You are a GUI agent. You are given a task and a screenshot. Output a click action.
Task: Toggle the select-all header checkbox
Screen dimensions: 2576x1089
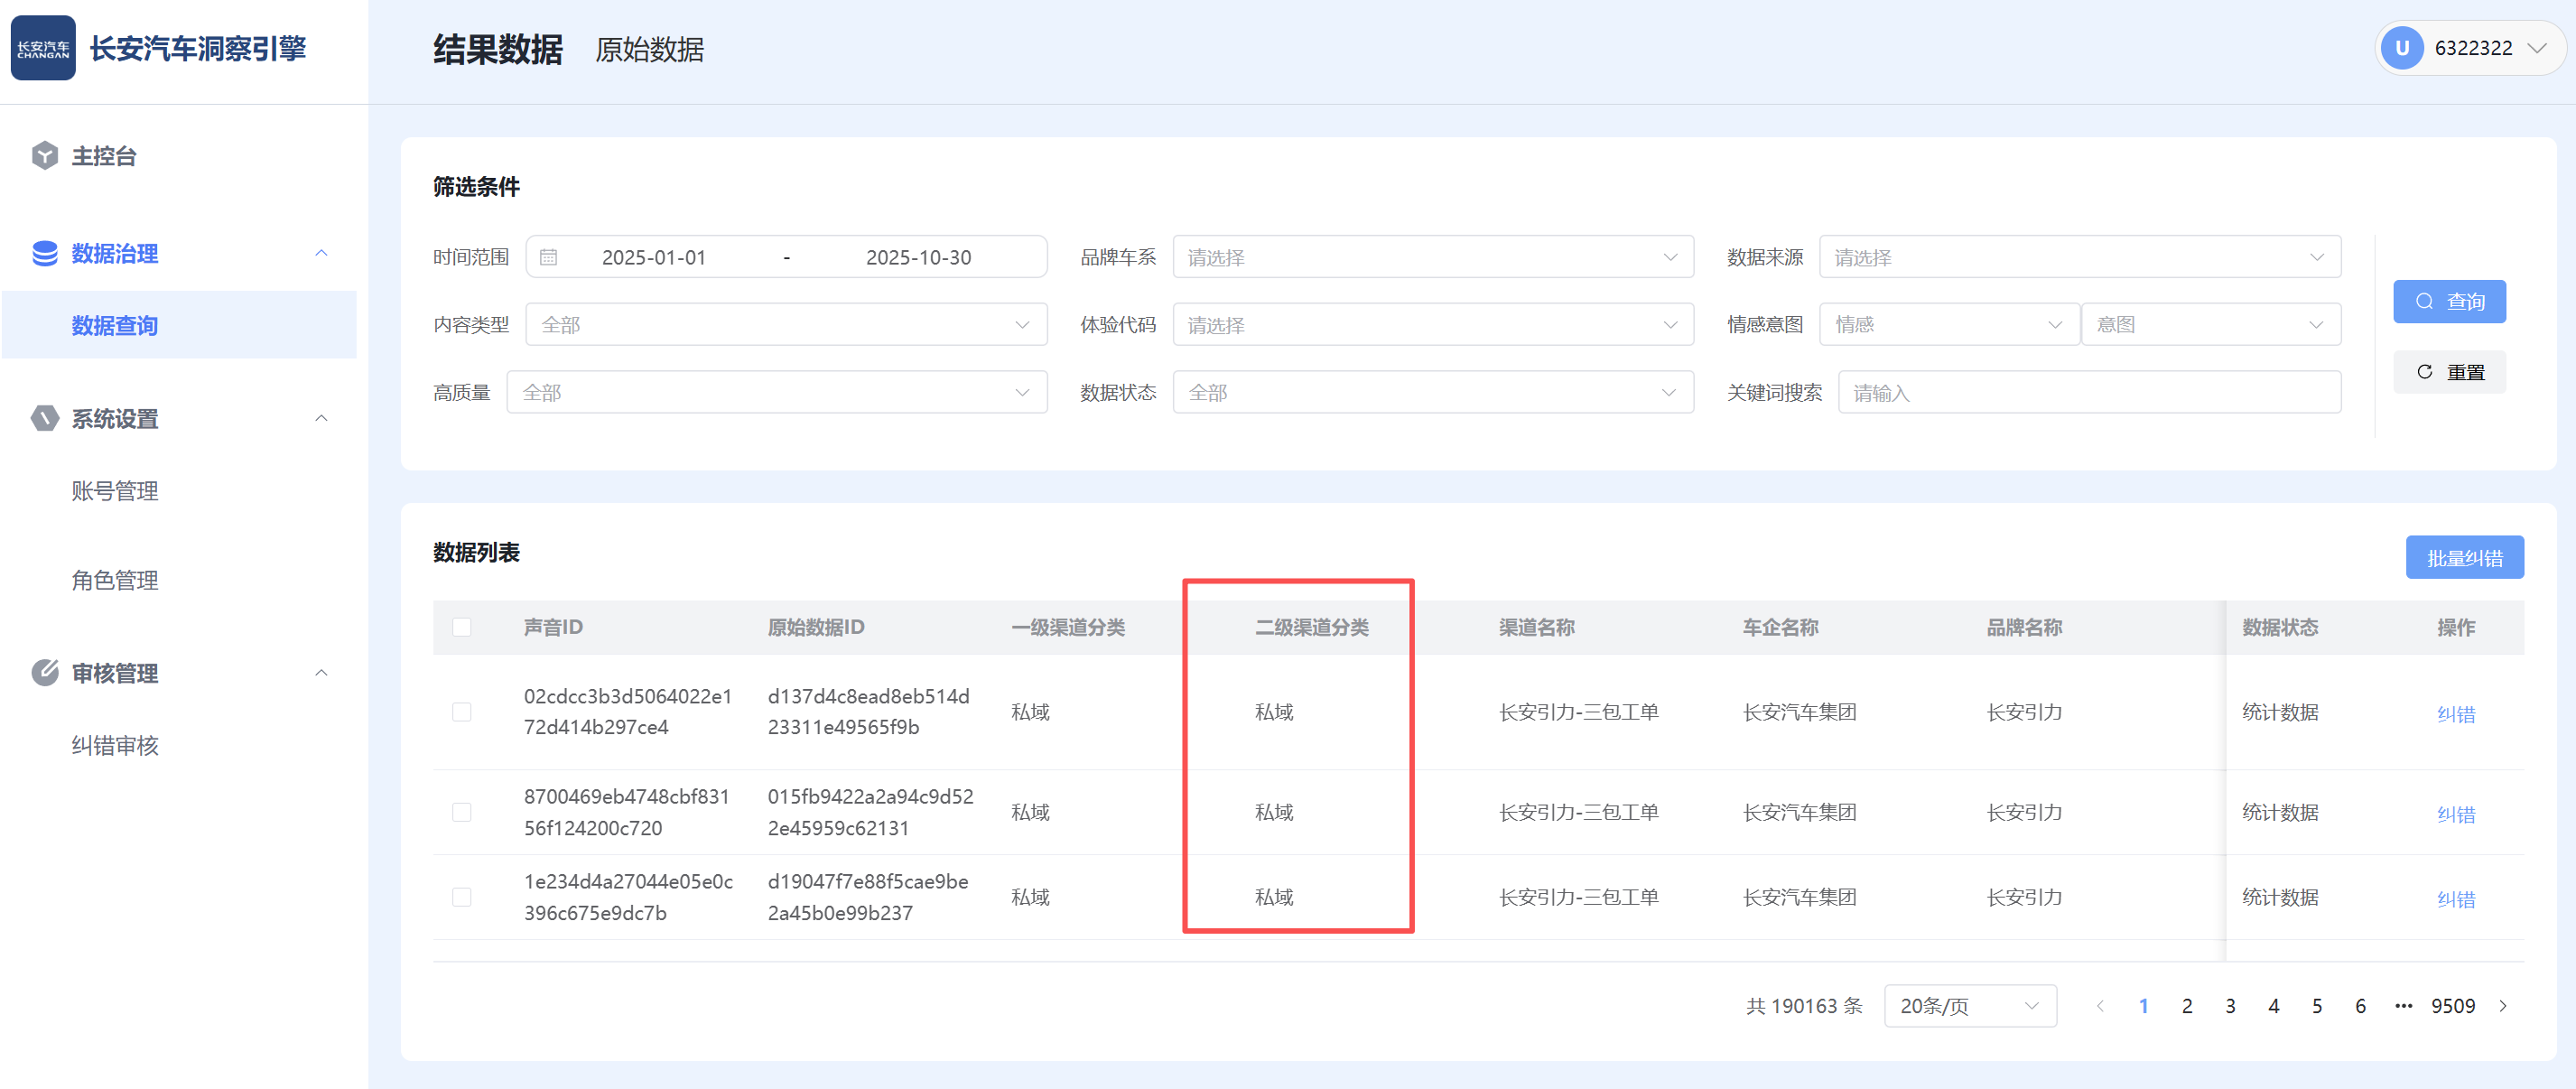tap(461, 627)
